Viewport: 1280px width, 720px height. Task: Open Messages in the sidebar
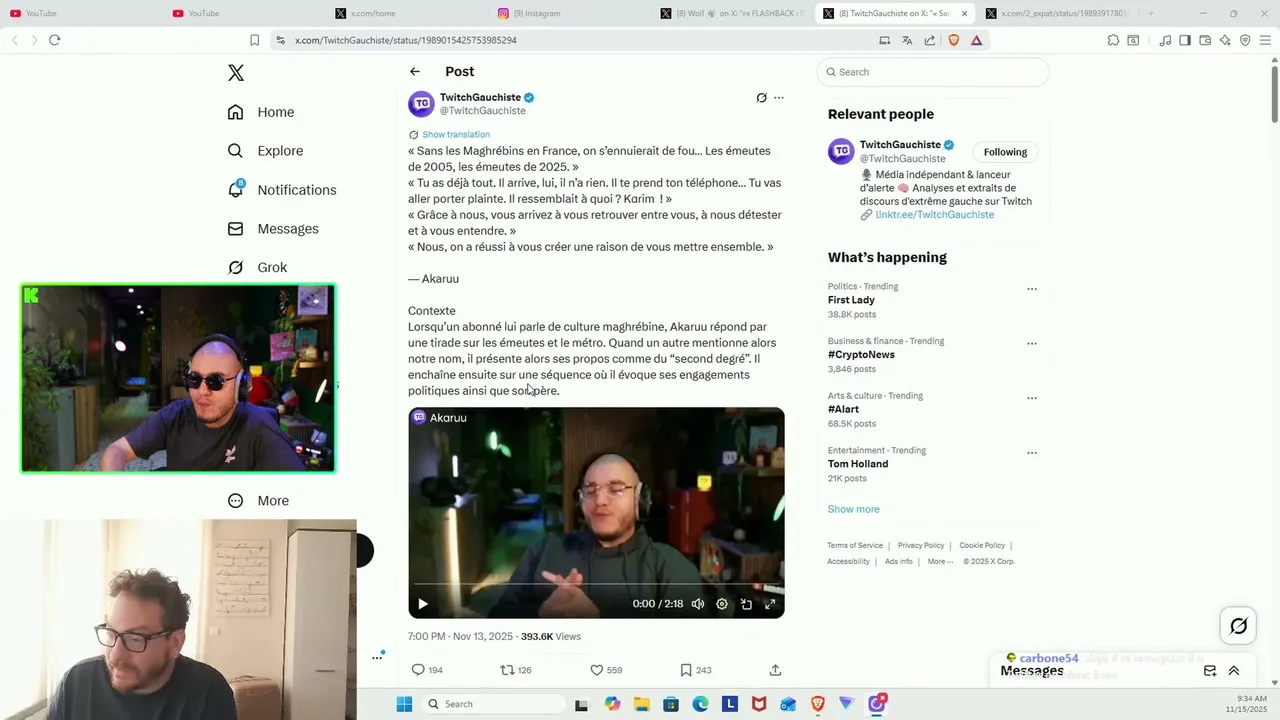point(273,229)
